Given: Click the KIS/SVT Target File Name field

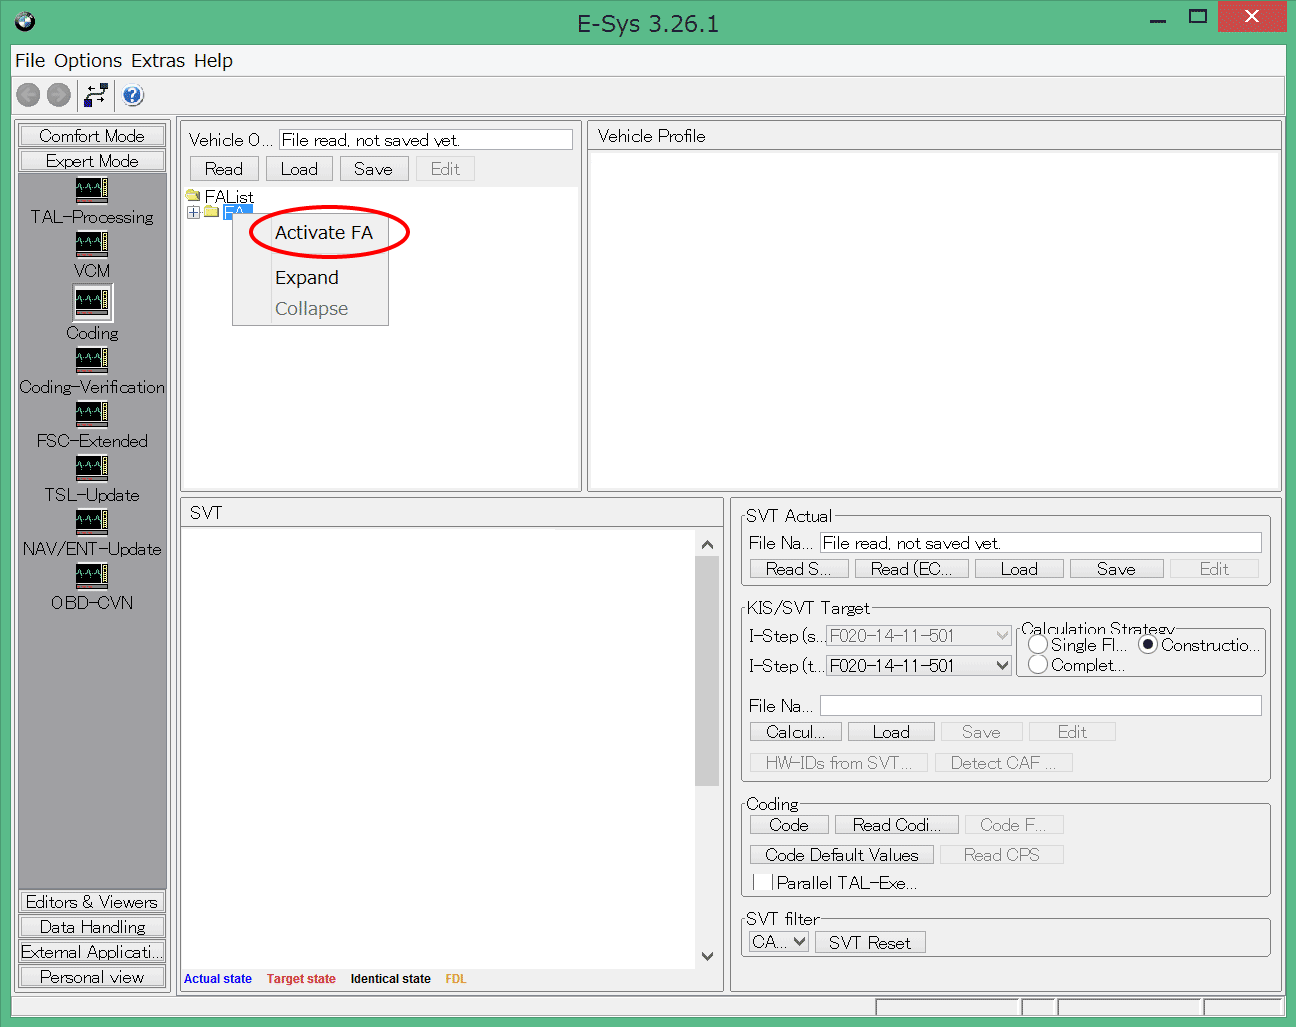Looking at the screenshot, I should tap(1040, 706).
